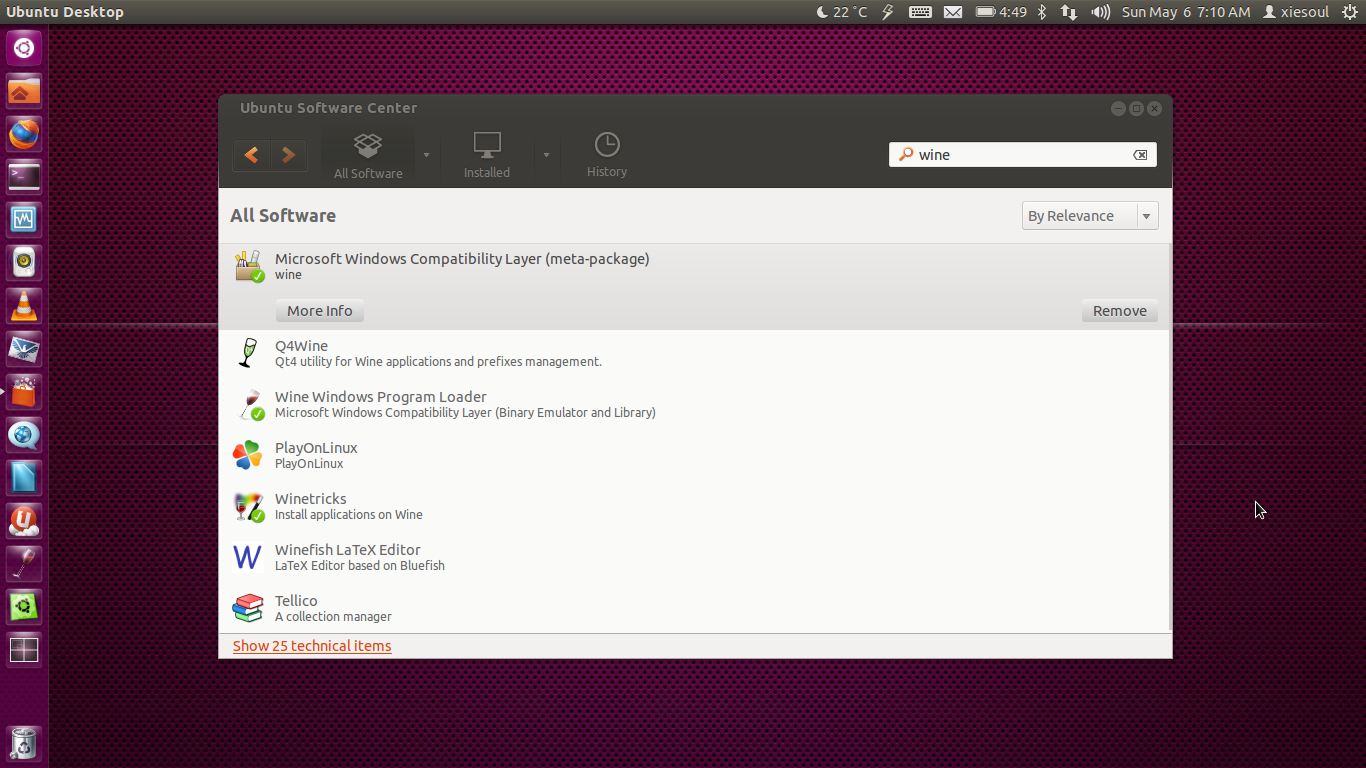Screen dimensions: 1366x768
Task: Click the results list scrollbar
Action: (x=1168, y=438)
